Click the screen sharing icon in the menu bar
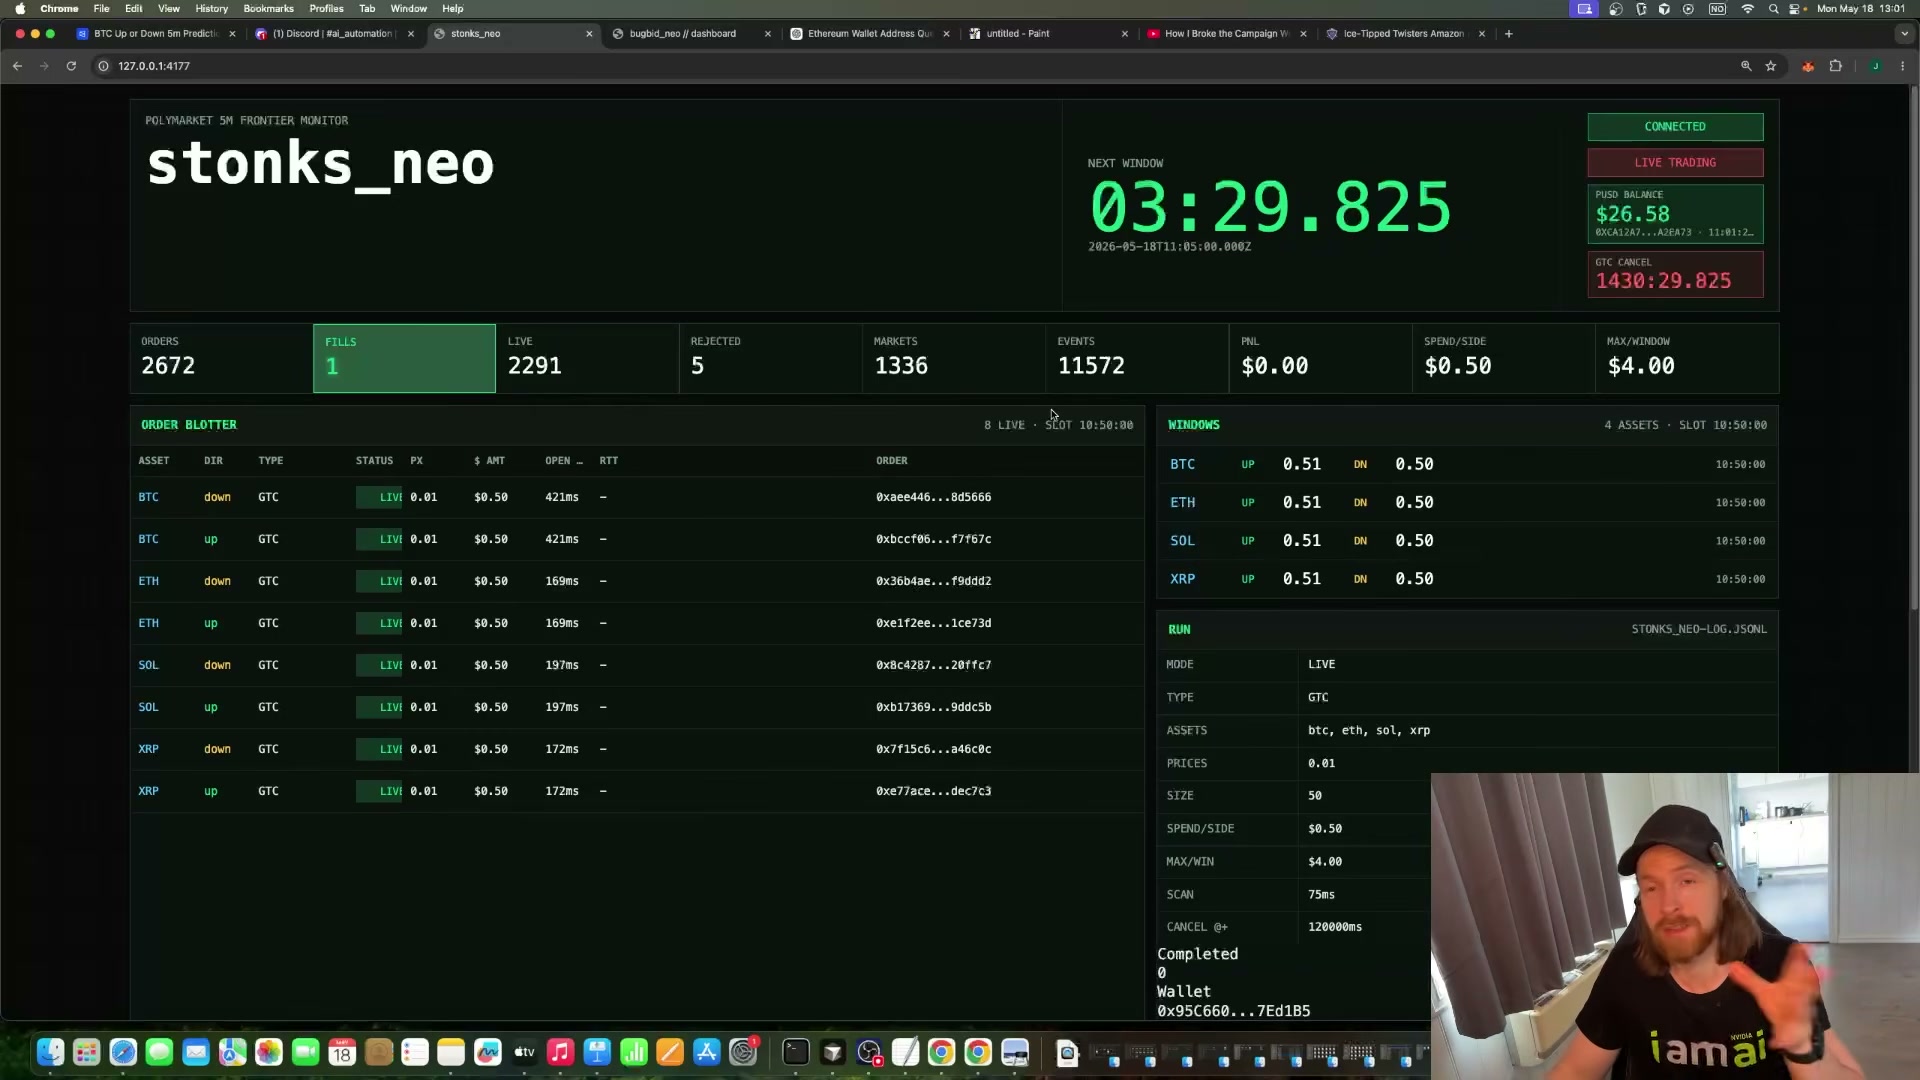 pos(1585,9)
